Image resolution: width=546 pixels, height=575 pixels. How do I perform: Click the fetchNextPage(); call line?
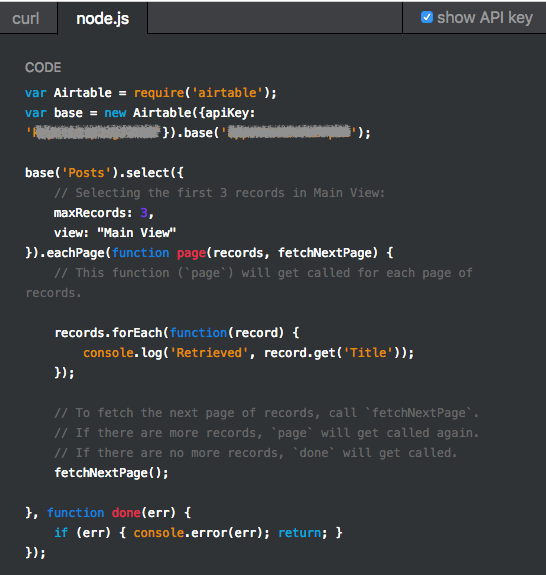coord(111,473)
